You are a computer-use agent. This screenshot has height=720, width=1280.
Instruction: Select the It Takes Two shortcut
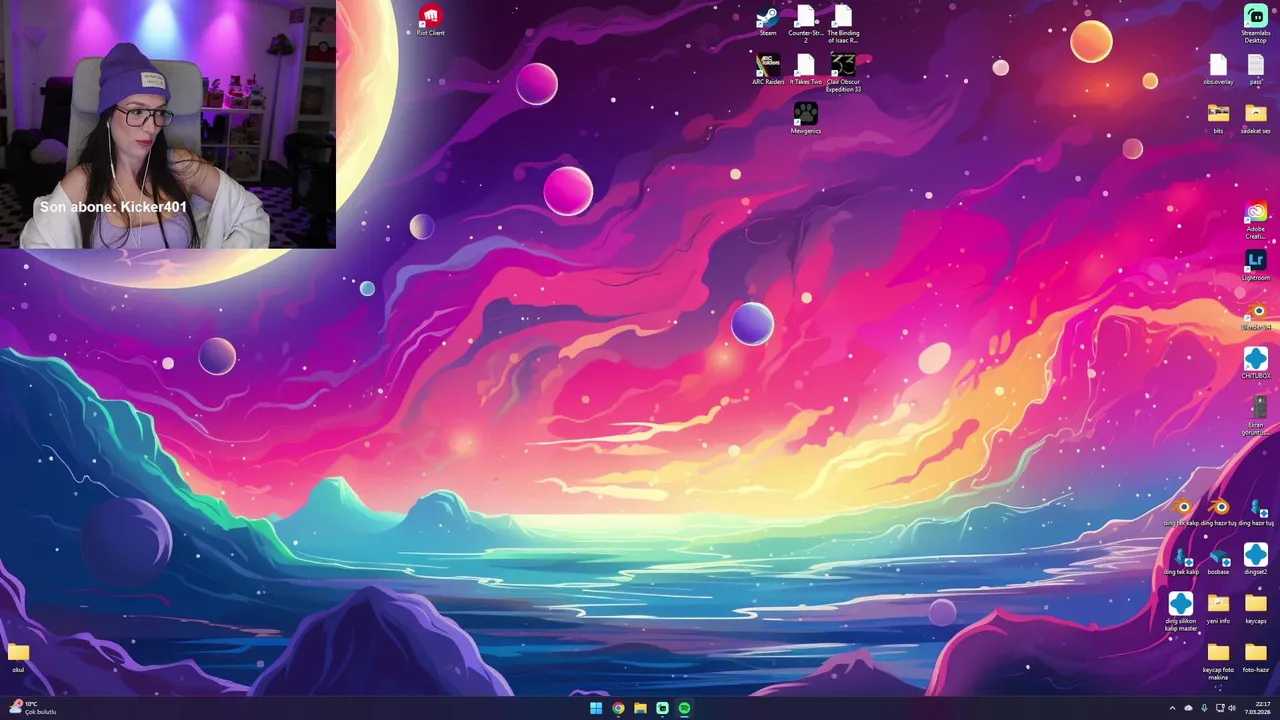tap(805, 69)
